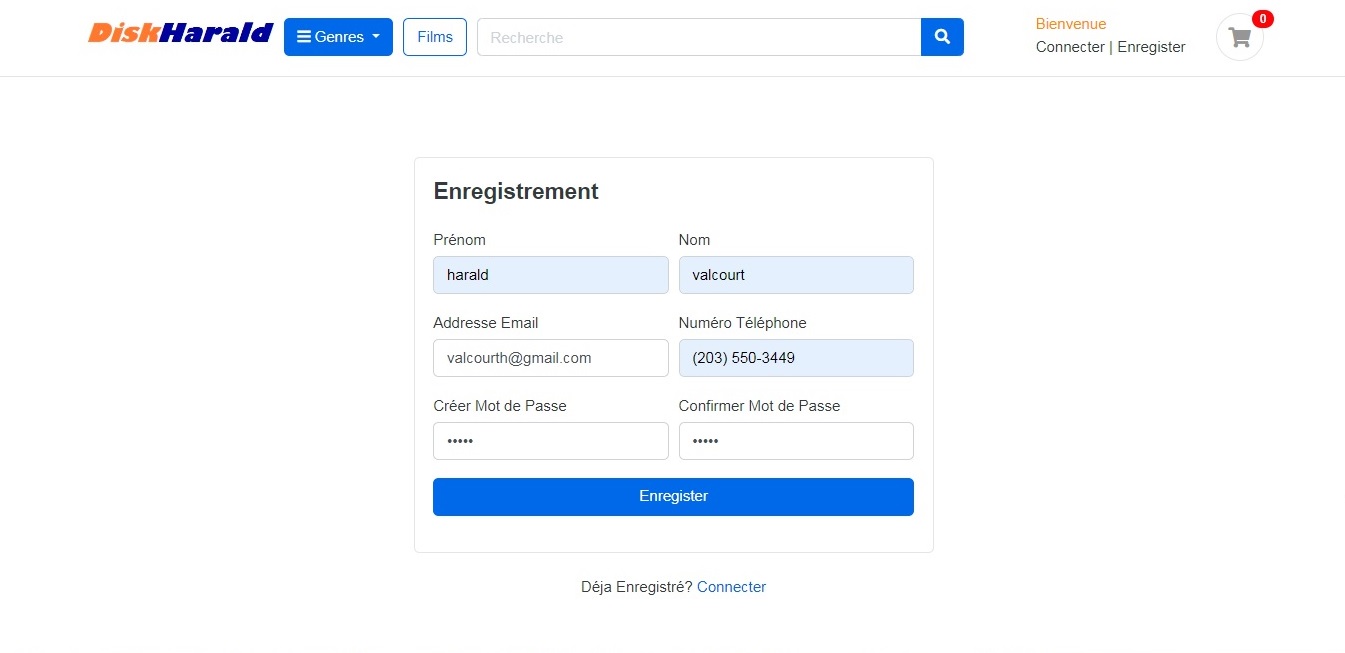1345x653 pixels.
Task: Click Enregister link in the header
Action: 1151,47
